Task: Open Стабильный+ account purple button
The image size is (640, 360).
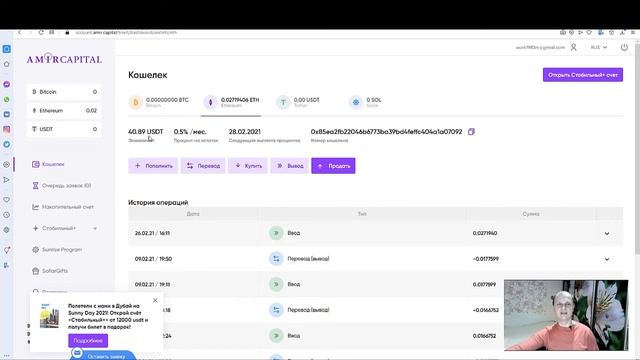Action: [x=583, y=75]
